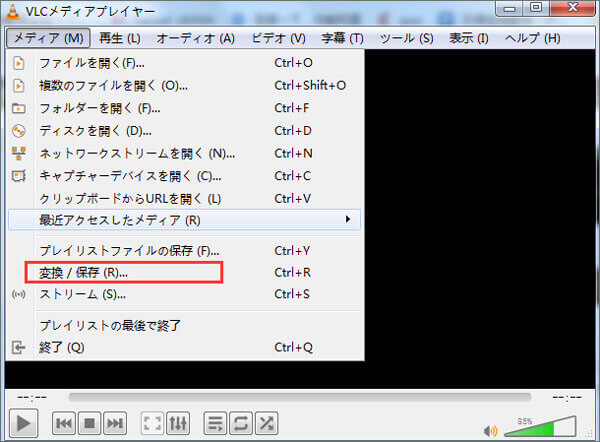The height and width of the screenshot is (442, 600).
Task: Toggle fullscreen mode icon
Action: coord(152,423)
